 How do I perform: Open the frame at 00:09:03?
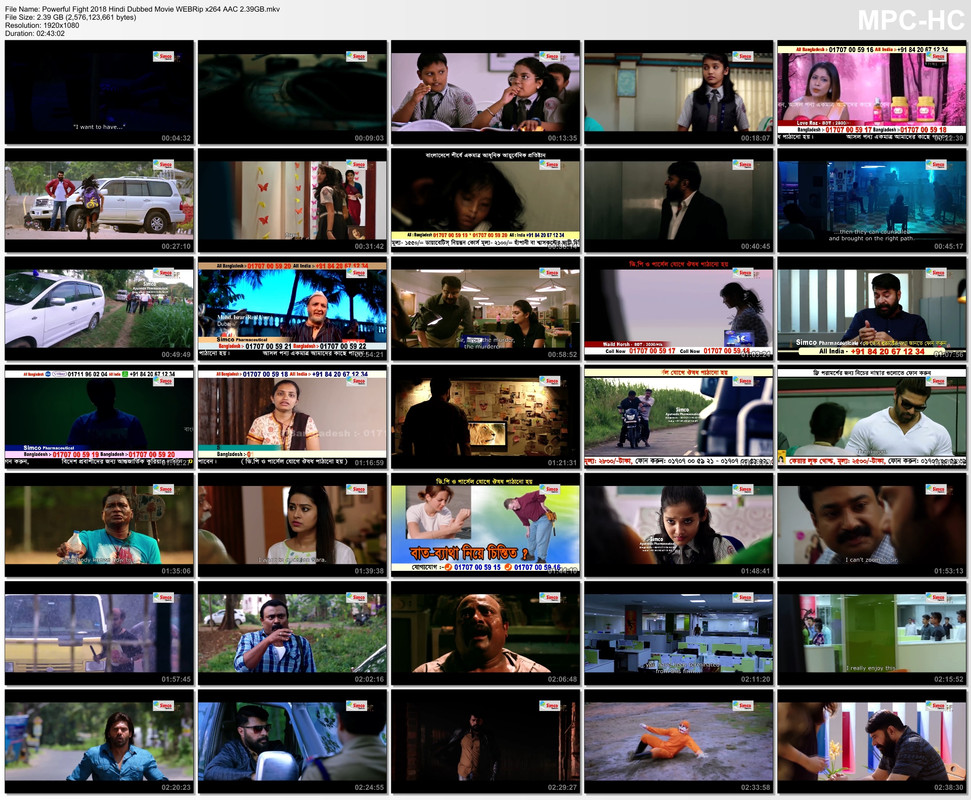[292, 92]
